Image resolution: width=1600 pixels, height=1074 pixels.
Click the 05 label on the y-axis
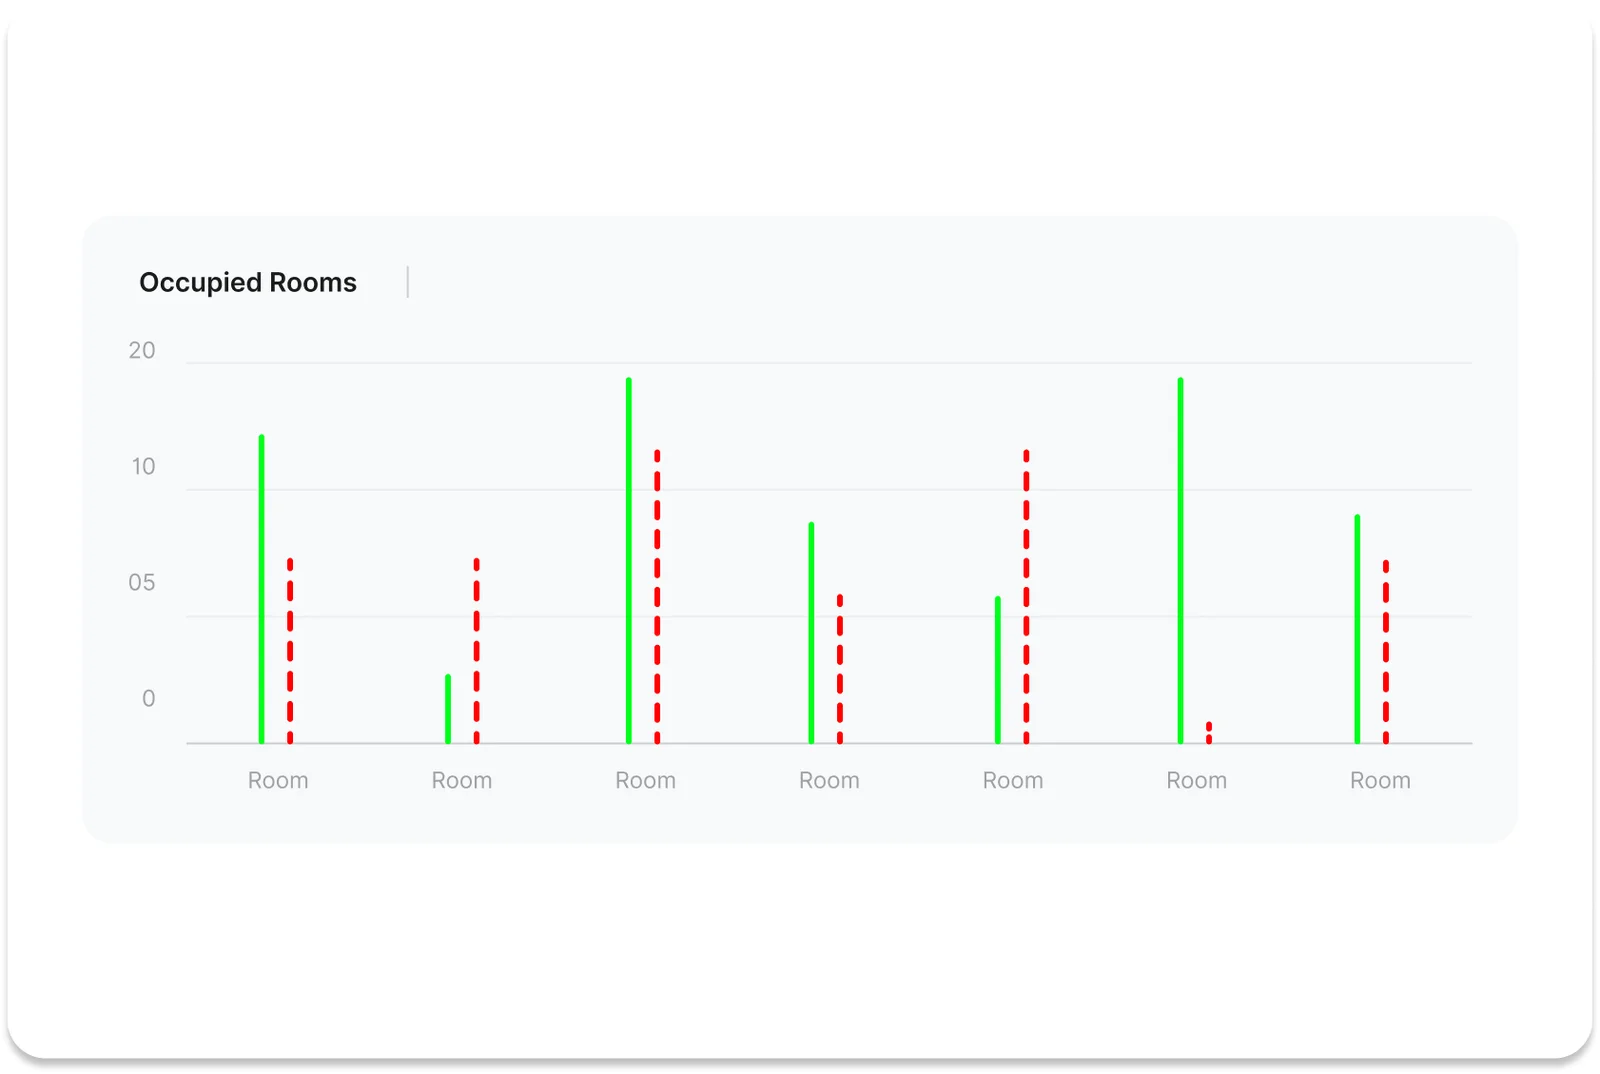(x=141, y=583)
